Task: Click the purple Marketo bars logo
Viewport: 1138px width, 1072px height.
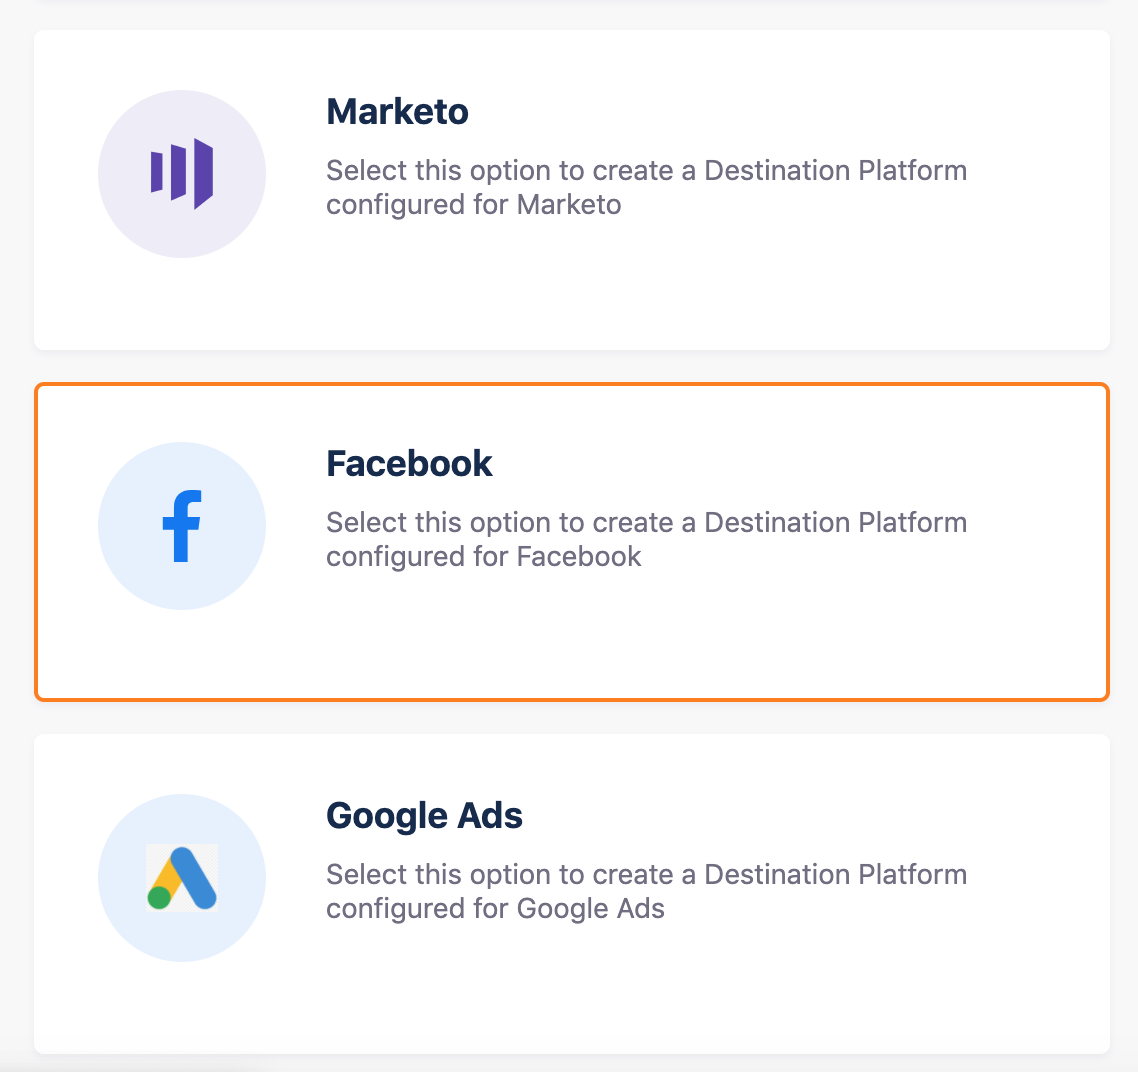Action: (x=181, y=174)
